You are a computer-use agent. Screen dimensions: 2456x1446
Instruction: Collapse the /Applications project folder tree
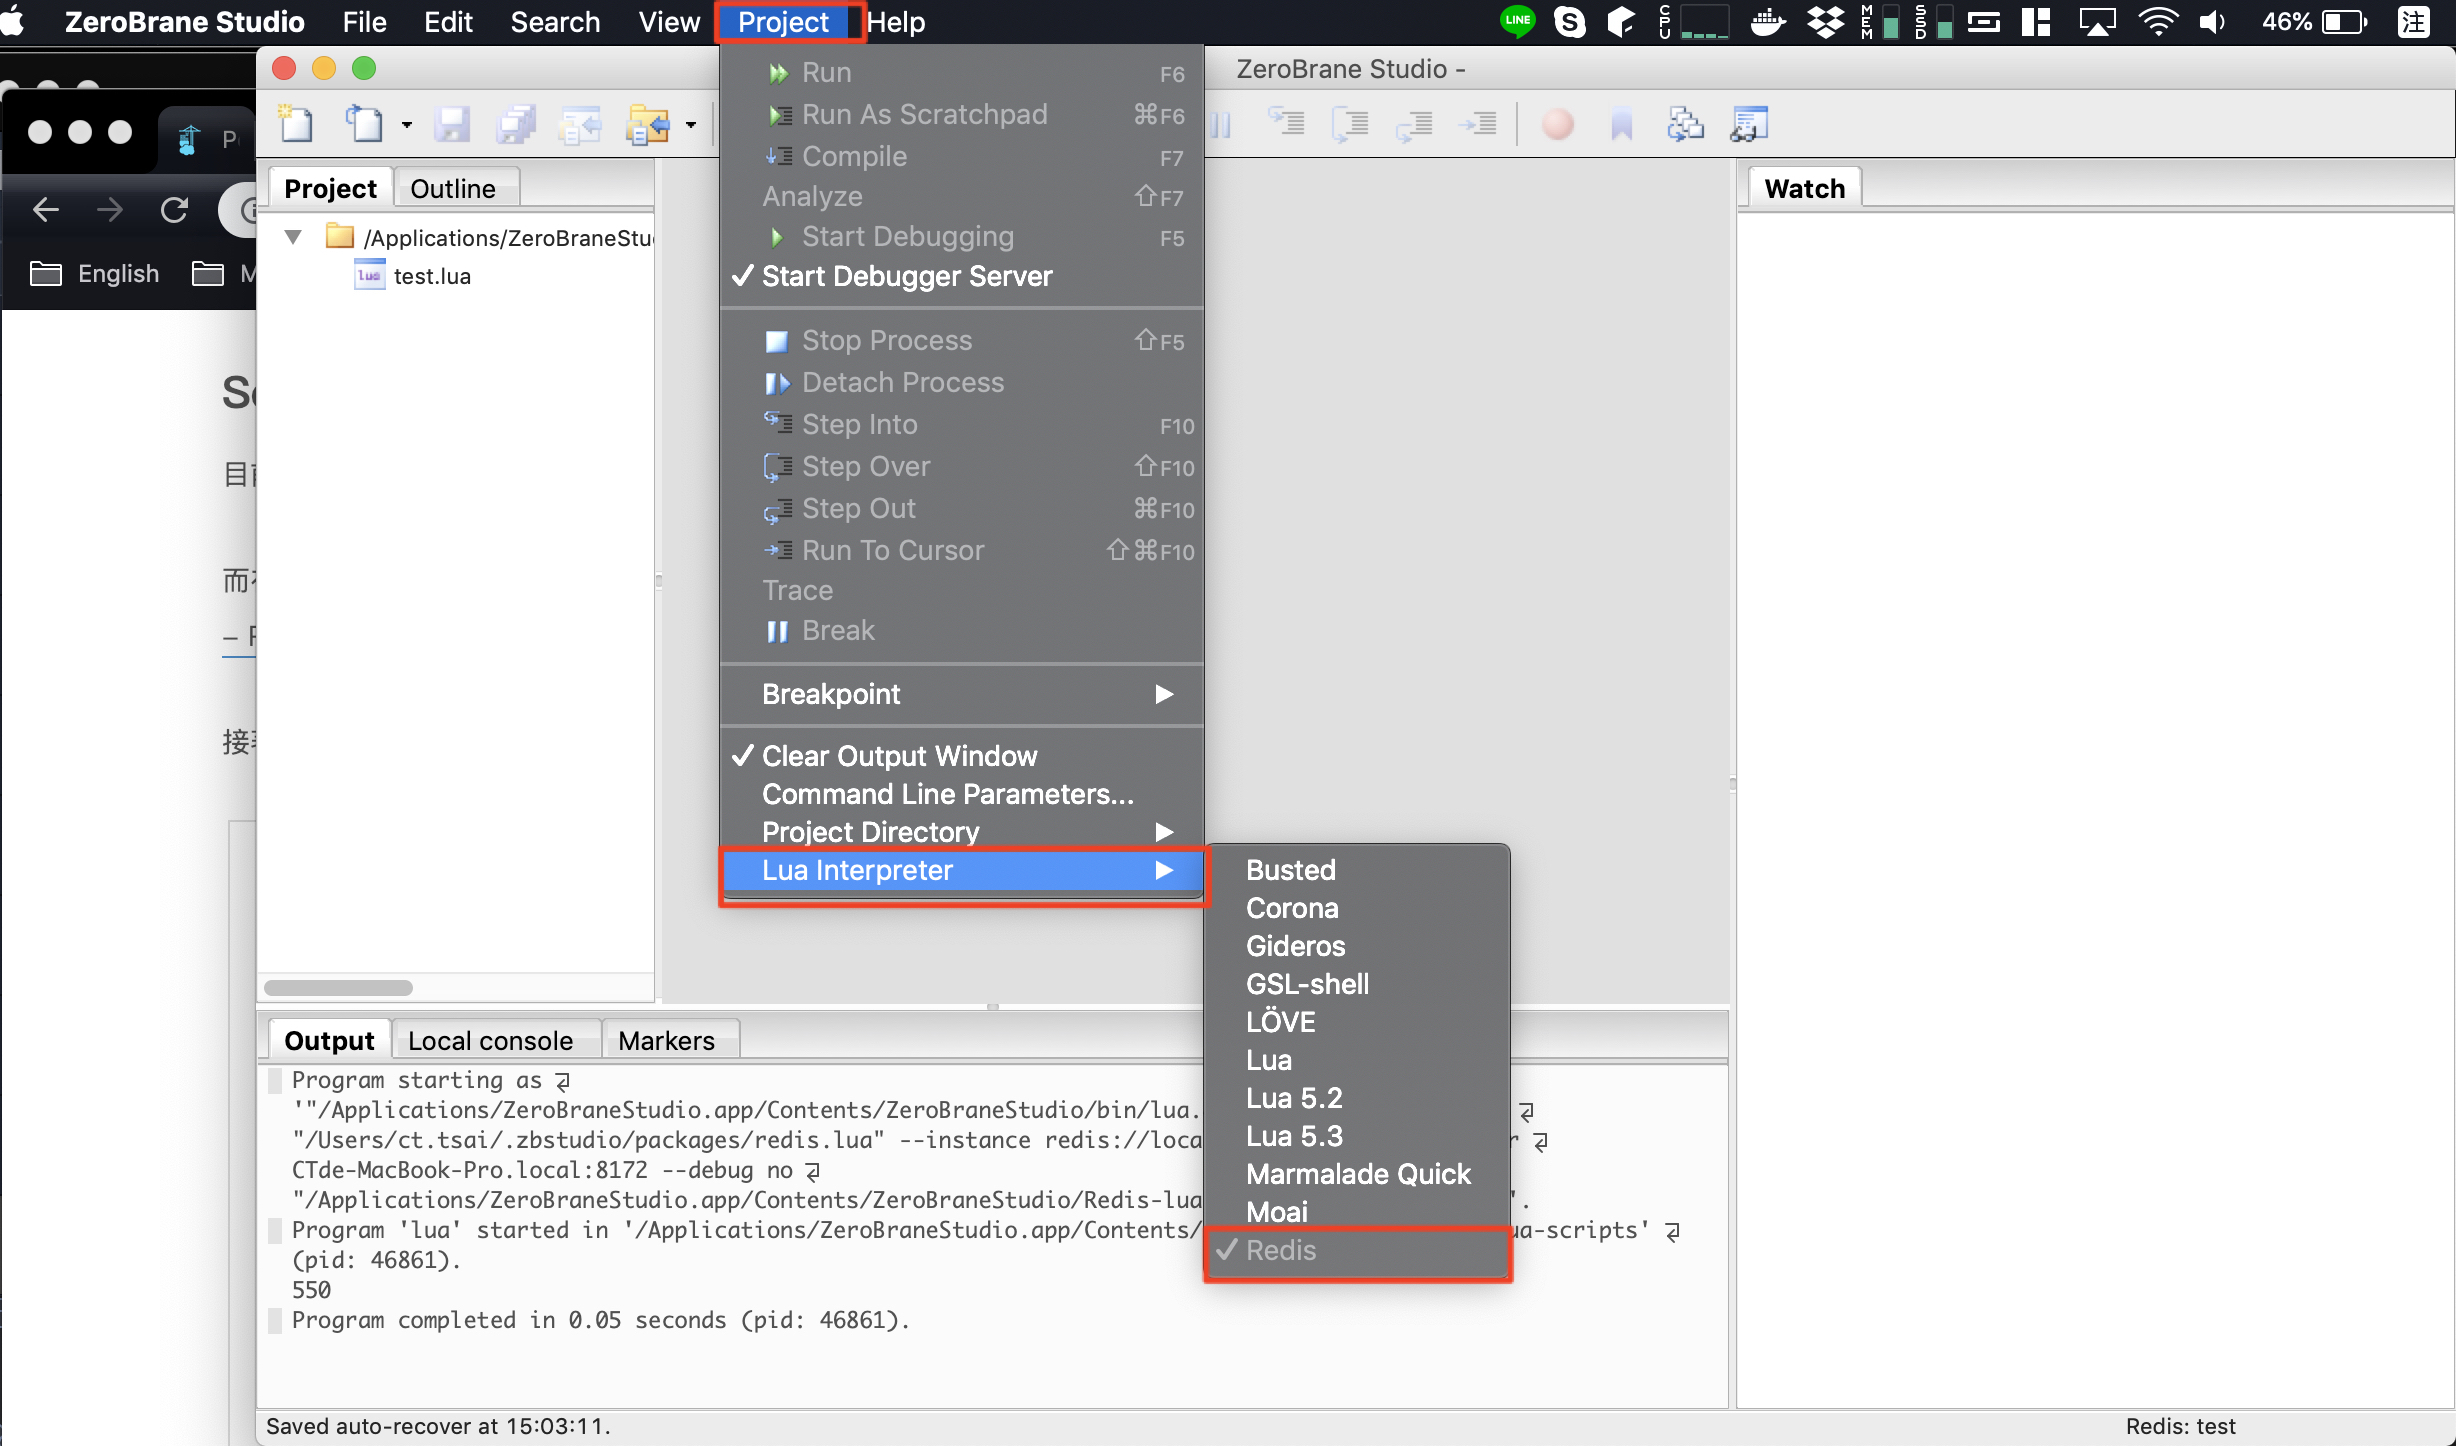click(293, 238)
